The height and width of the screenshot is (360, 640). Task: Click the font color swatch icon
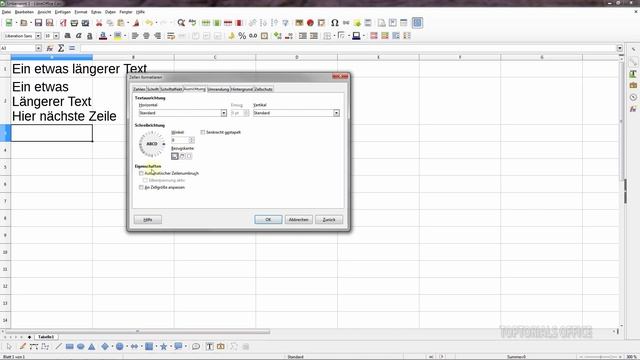tap(103, 36)
